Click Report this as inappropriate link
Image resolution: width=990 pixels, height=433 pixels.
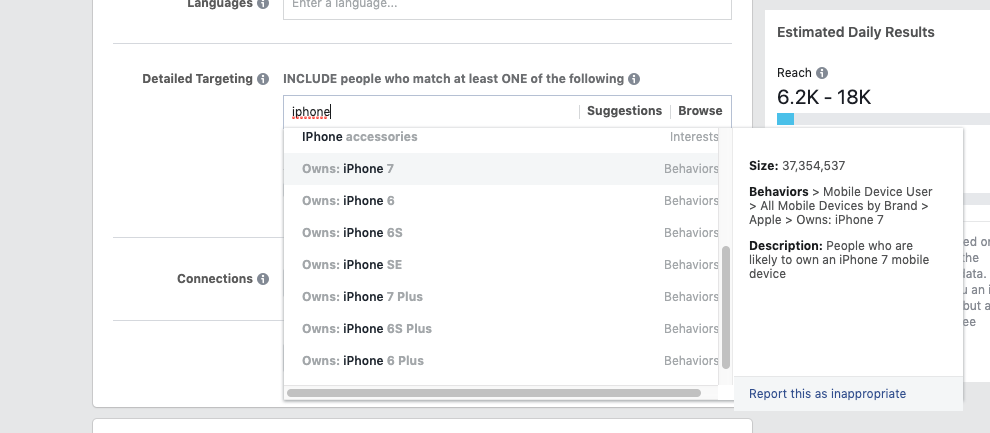827,394
